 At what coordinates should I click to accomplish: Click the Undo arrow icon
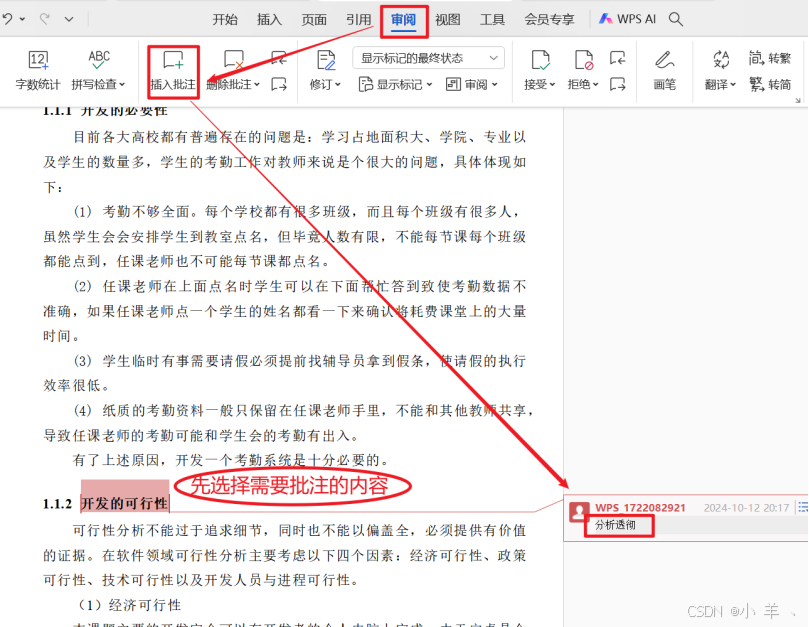coord(7,19)
